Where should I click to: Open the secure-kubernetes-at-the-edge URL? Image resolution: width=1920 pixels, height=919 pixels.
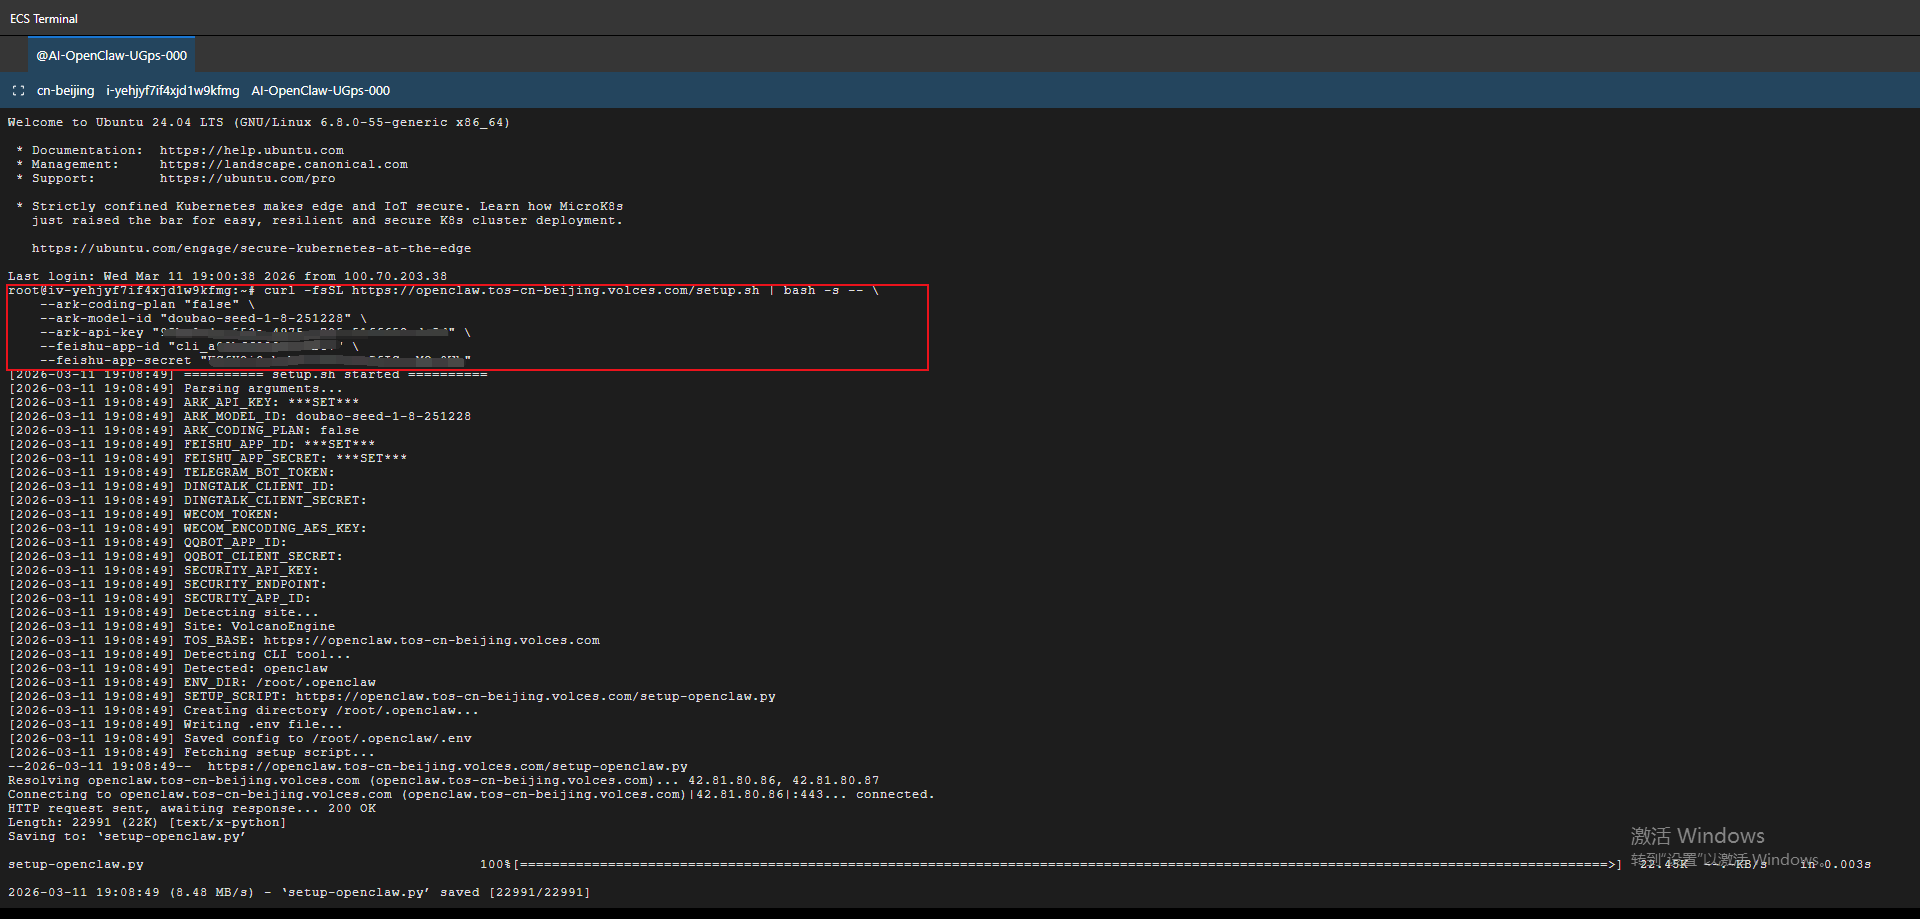point(252,249)
